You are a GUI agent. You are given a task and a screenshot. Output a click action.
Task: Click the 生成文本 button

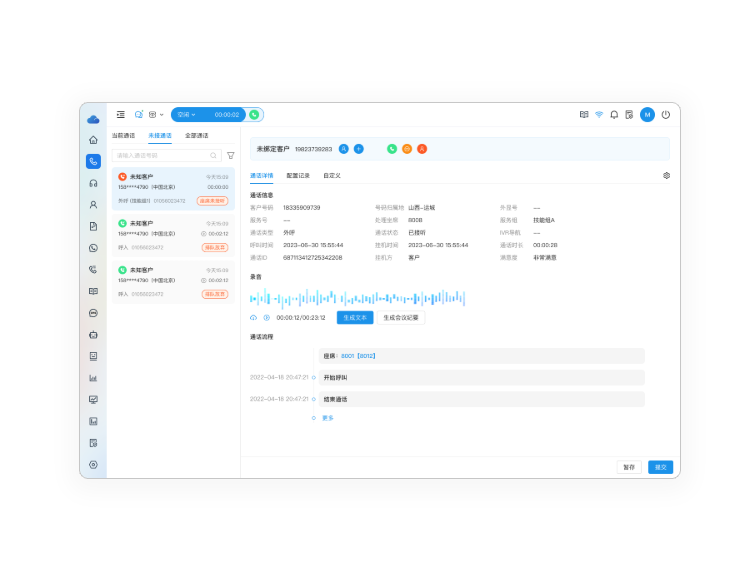355,317
